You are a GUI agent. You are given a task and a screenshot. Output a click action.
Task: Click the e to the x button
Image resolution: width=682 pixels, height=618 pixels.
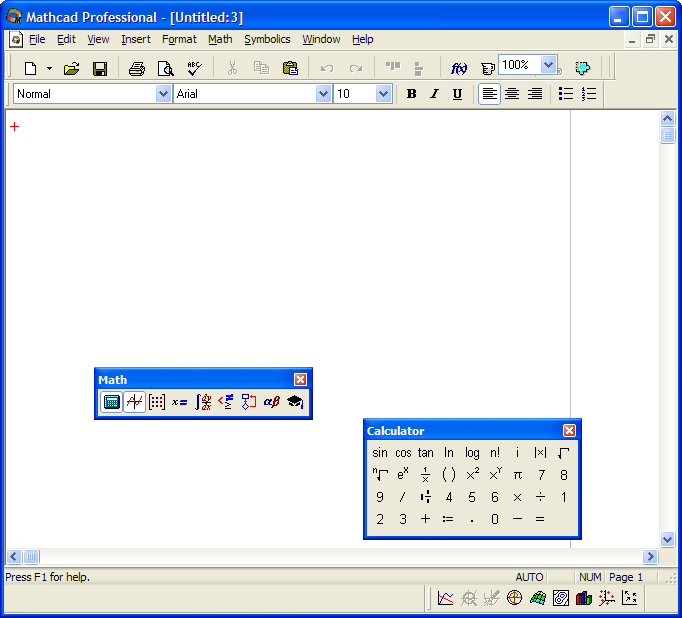click(403, 475)
